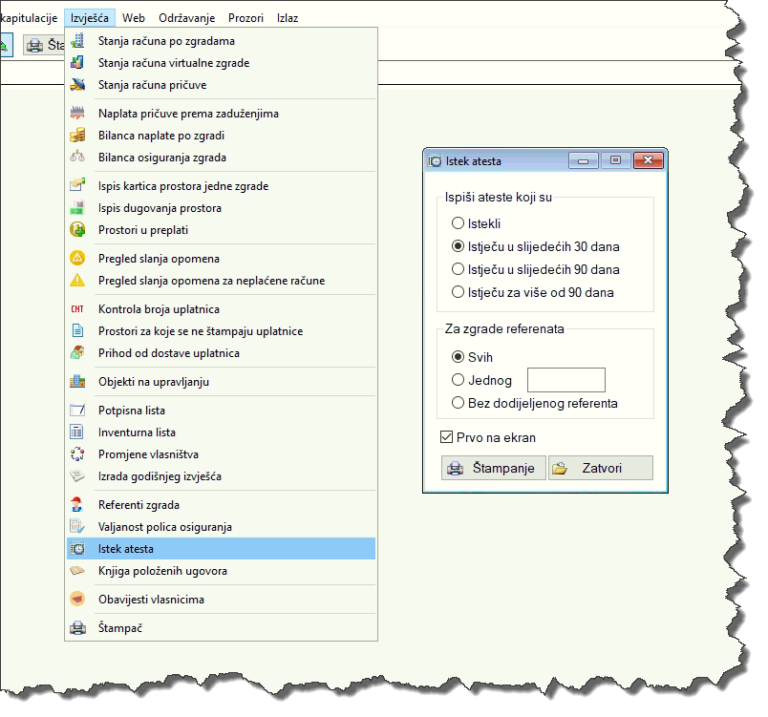This screenshot has height=717, width=768.
Task: Close the Istek atesta dialog
Action: click(x=648, y=161)
